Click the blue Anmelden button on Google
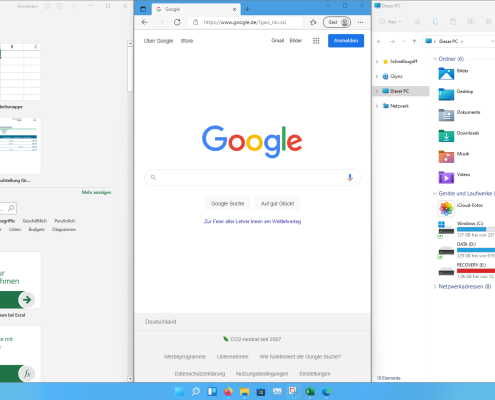Viewport: 495px width, 400px height. click(x=346, y=41)
